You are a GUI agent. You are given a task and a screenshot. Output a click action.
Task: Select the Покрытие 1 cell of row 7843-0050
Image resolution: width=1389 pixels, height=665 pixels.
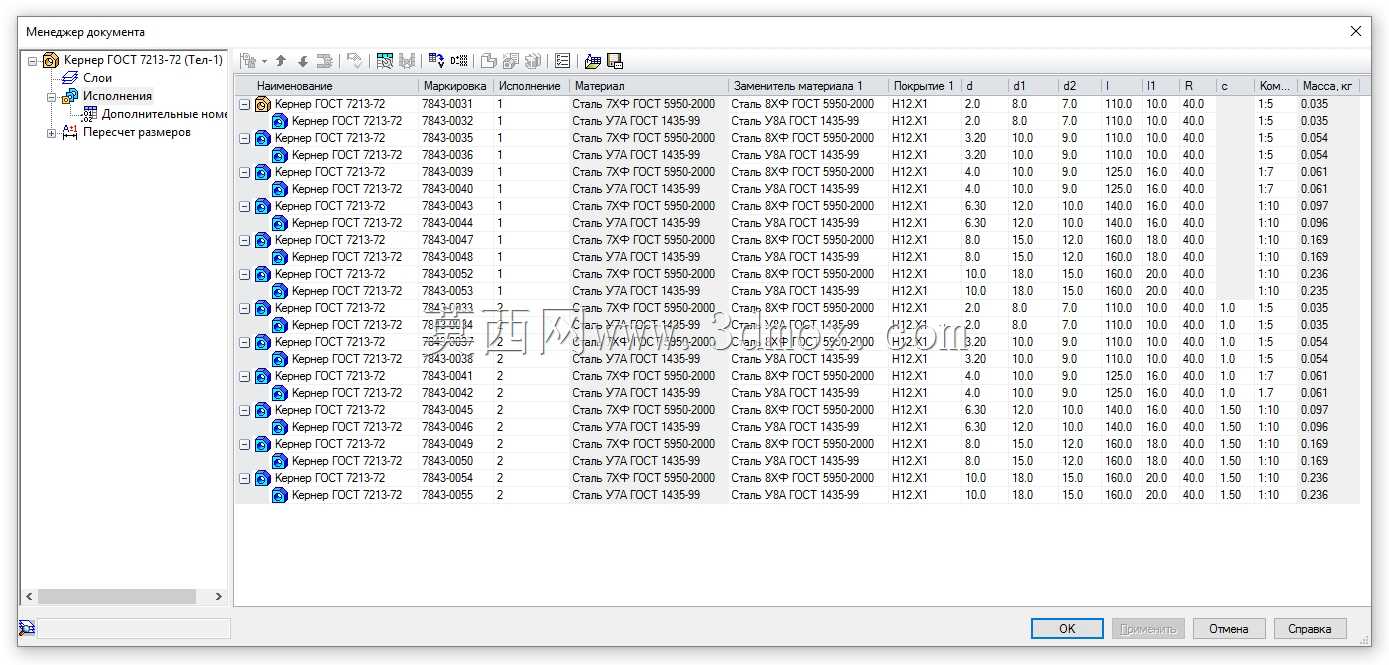tap(924, 461)
